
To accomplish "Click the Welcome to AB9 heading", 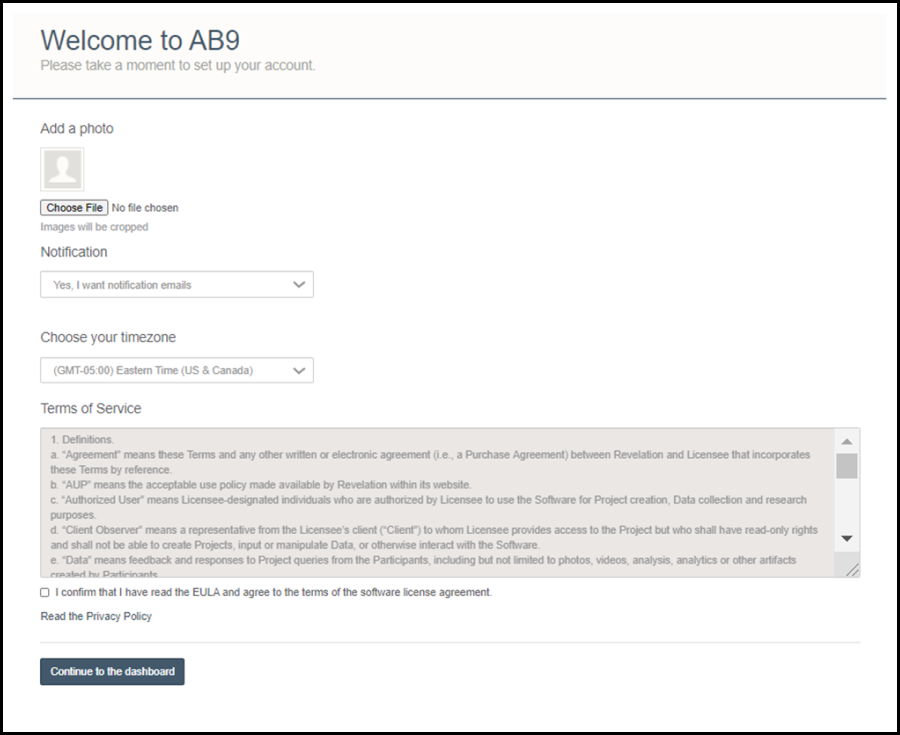I will coord(140,40).
